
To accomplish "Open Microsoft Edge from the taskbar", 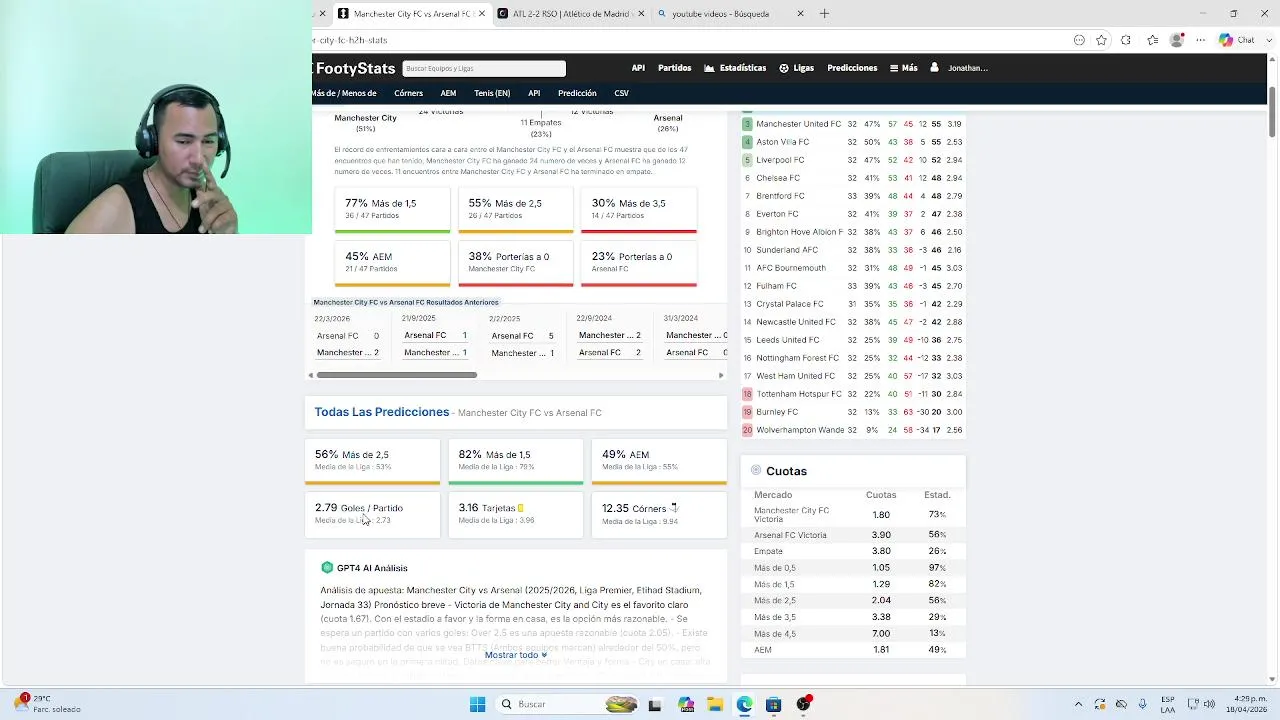I will pos(744,704).
